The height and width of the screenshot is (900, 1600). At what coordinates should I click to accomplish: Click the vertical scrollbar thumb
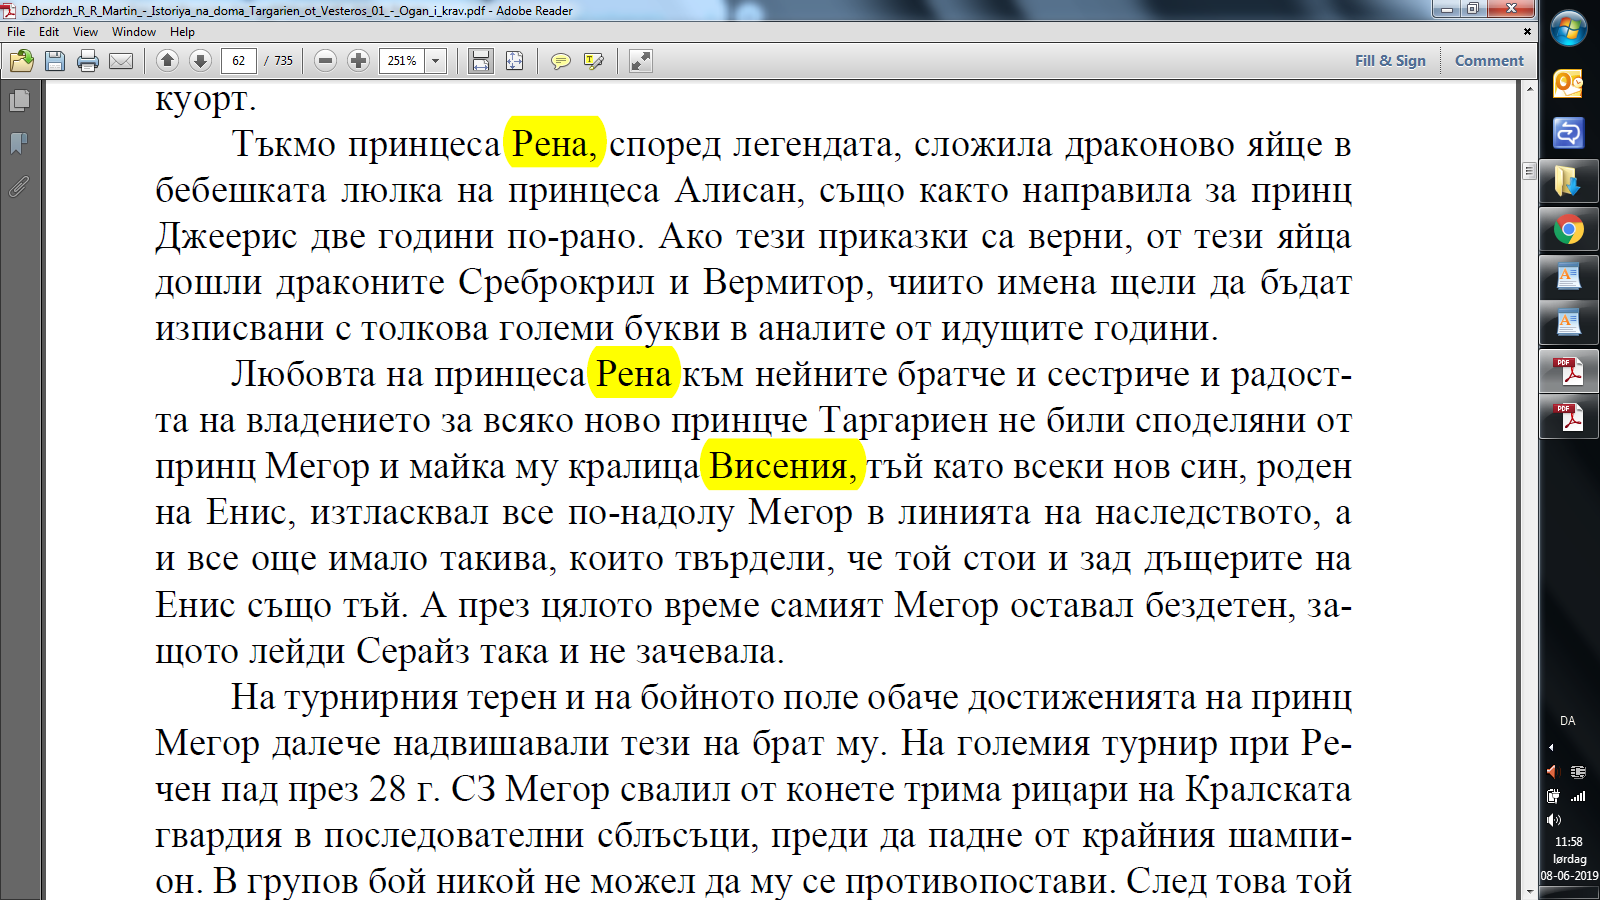tap(1529, 171)
